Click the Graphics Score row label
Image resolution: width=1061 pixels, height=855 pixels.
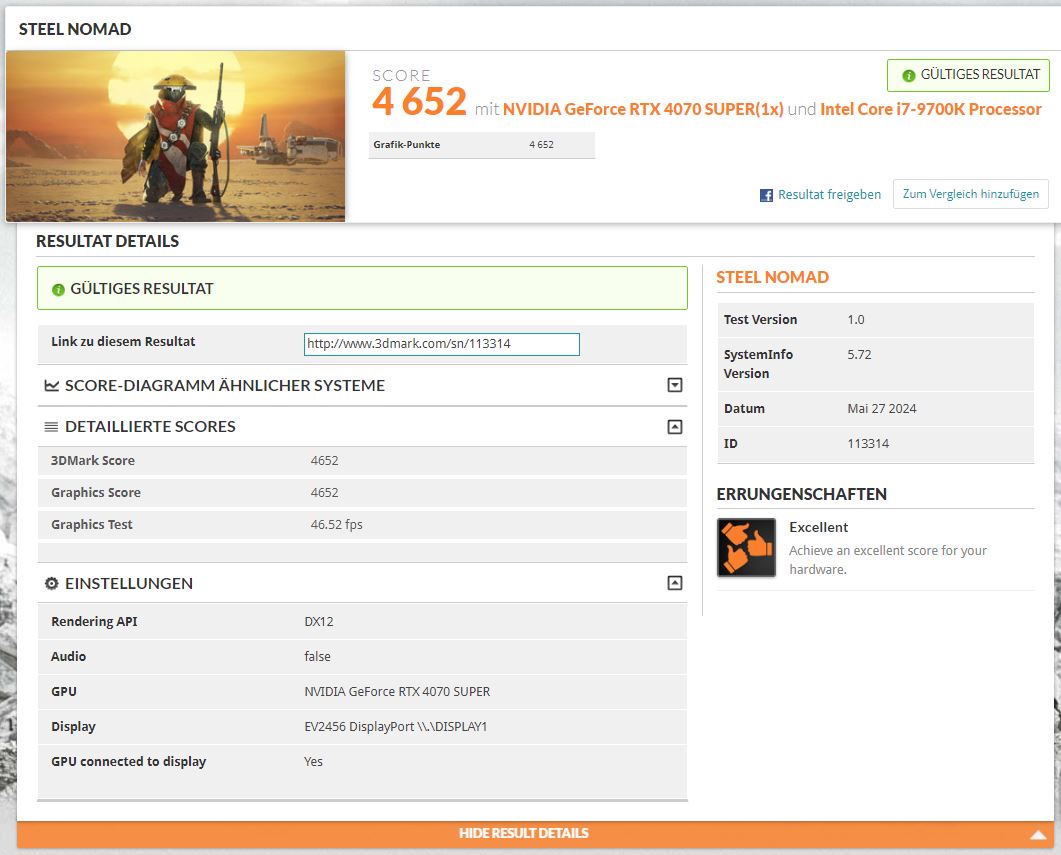click(96, 492)
